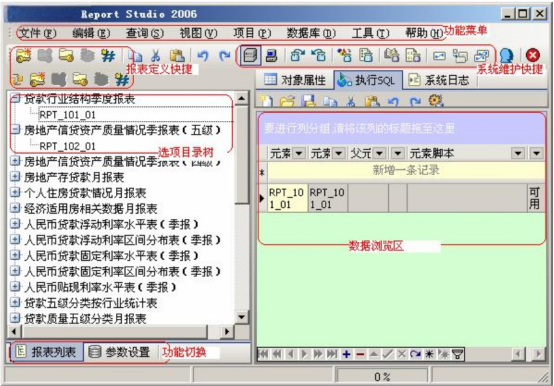Create new SQL script in the 执行SQL toolbar

click(266, 101)
